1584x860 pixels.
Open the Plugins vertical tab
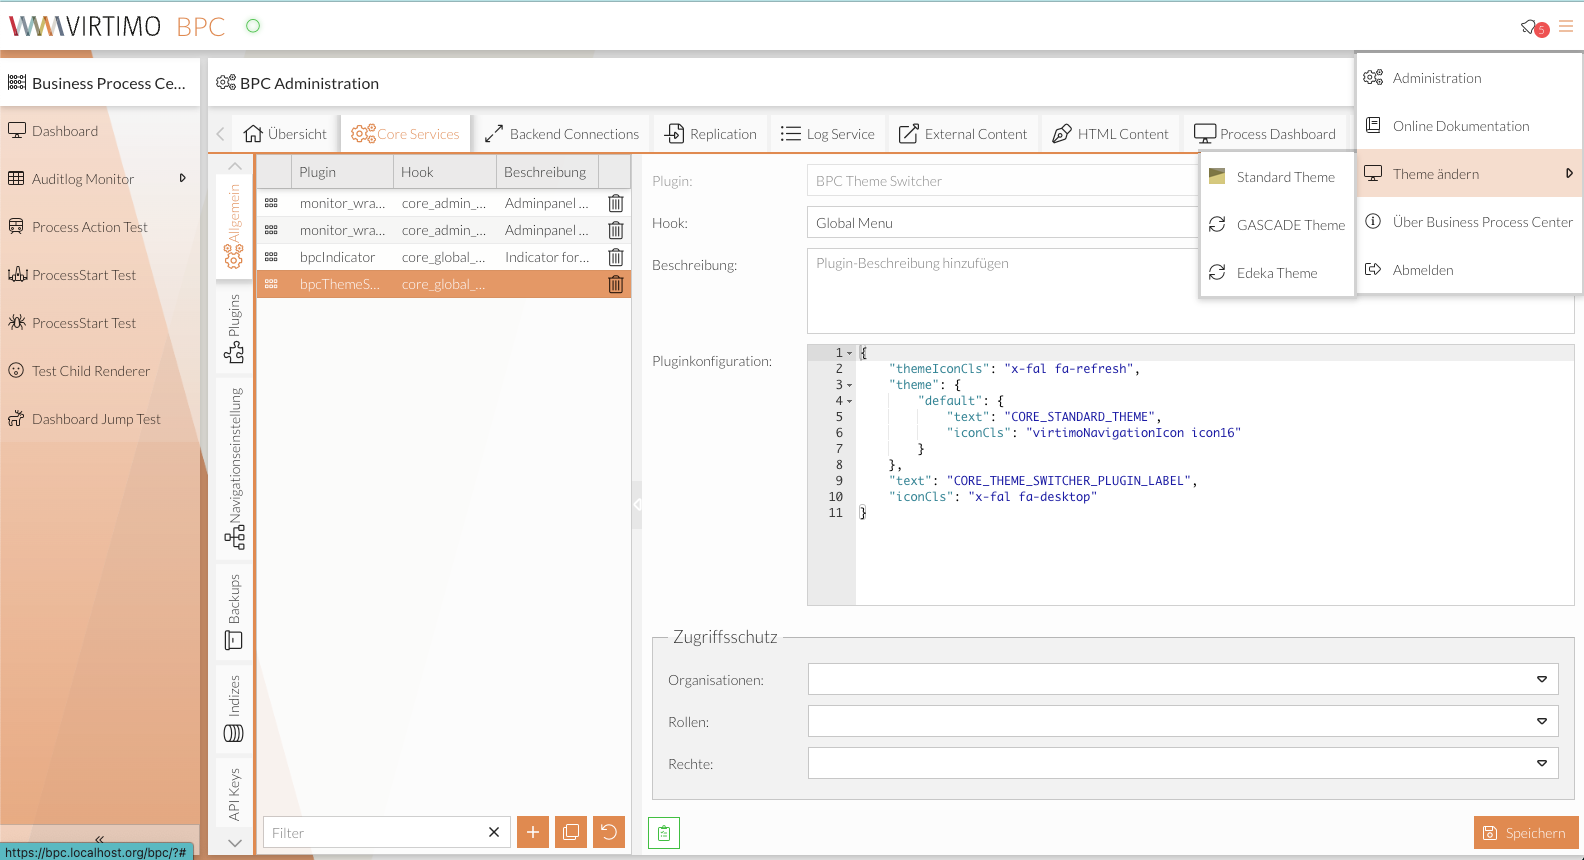click(x=234, y=328)
